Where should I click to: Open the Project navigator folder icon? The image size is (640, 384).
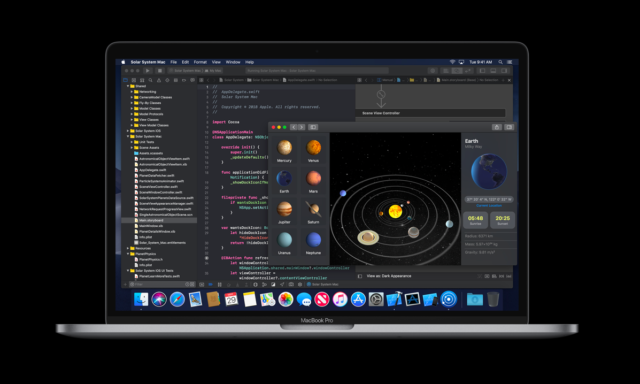(x=126, y=80)
